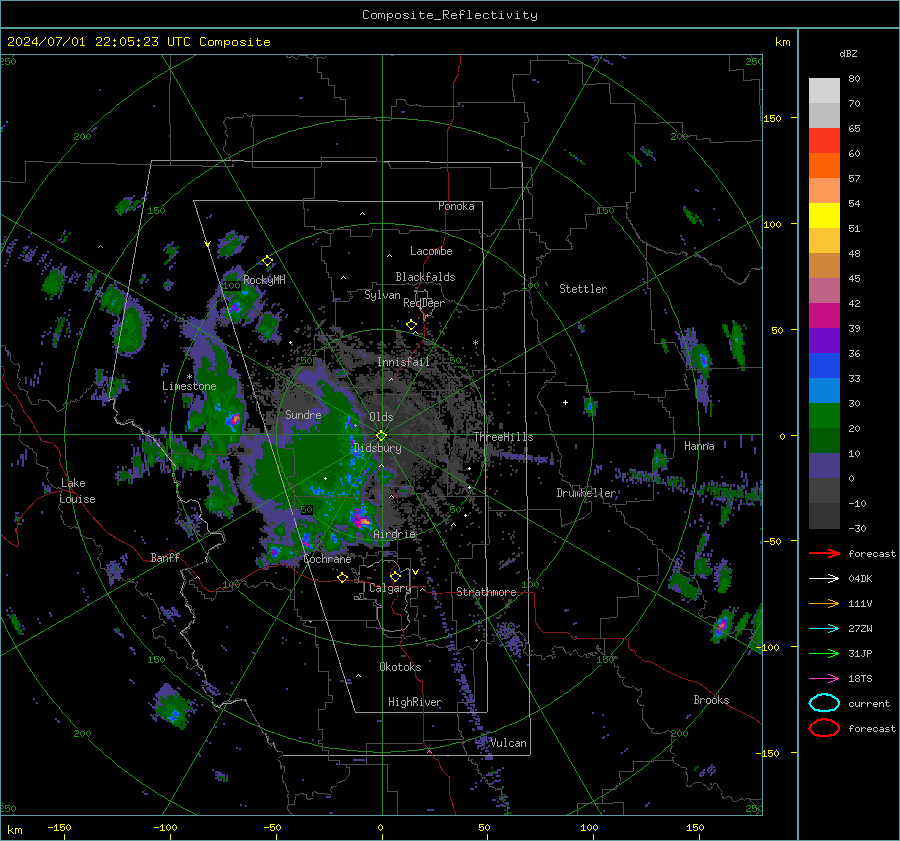Click the white 04DK arrow in legend

click(824, 578)
